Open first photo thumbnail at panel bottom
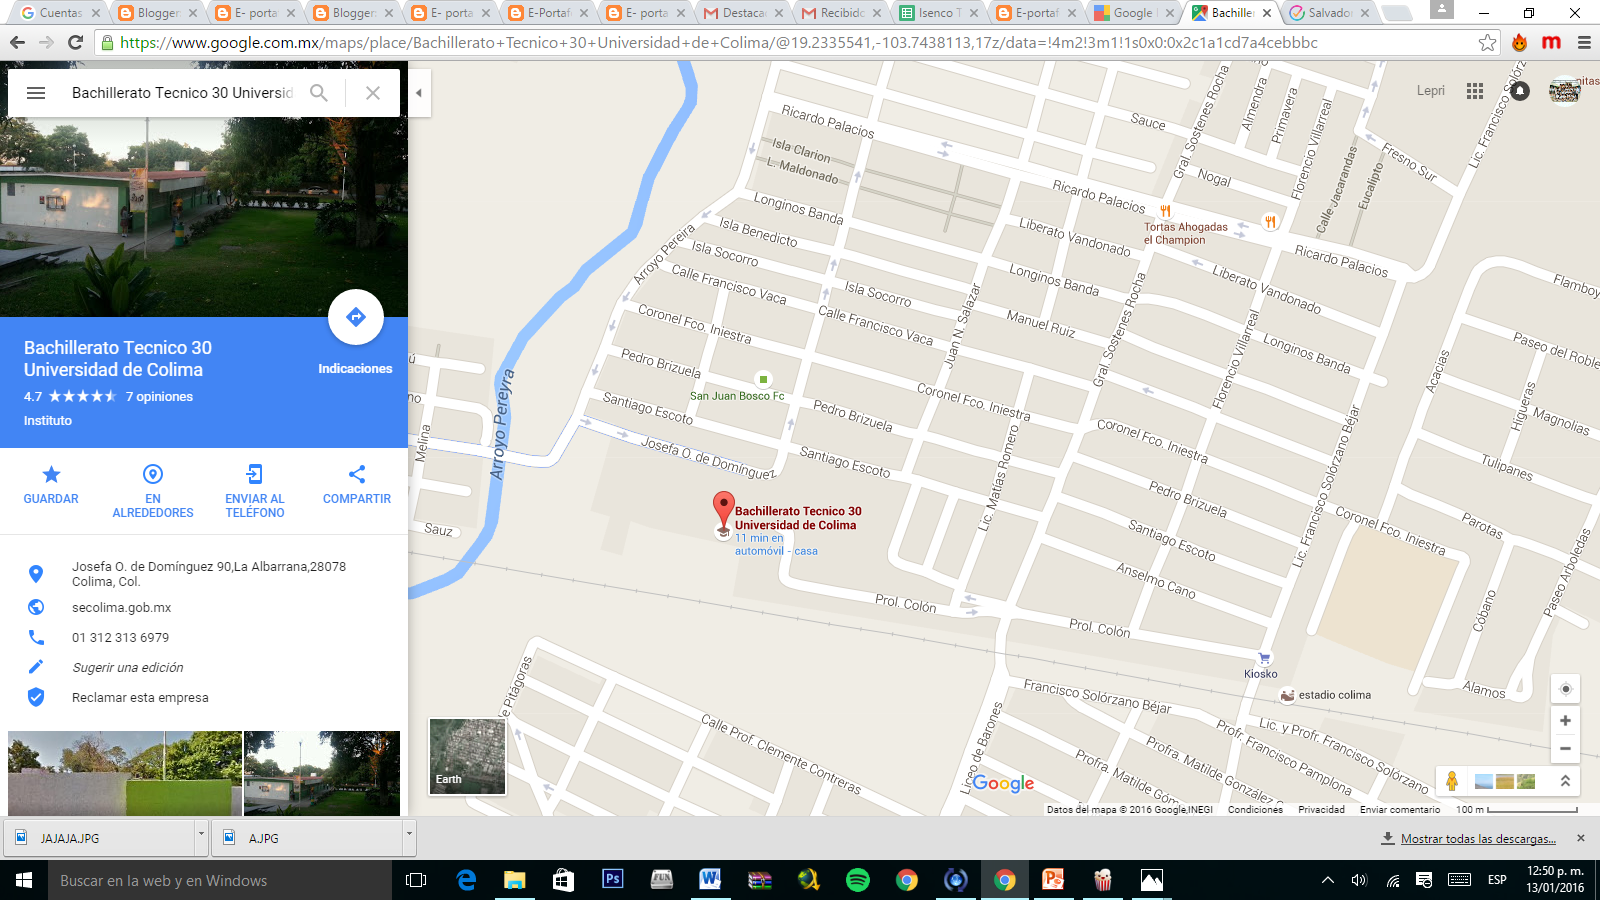The width and height of the screenshot is (1600, 900). coord(125,773)
